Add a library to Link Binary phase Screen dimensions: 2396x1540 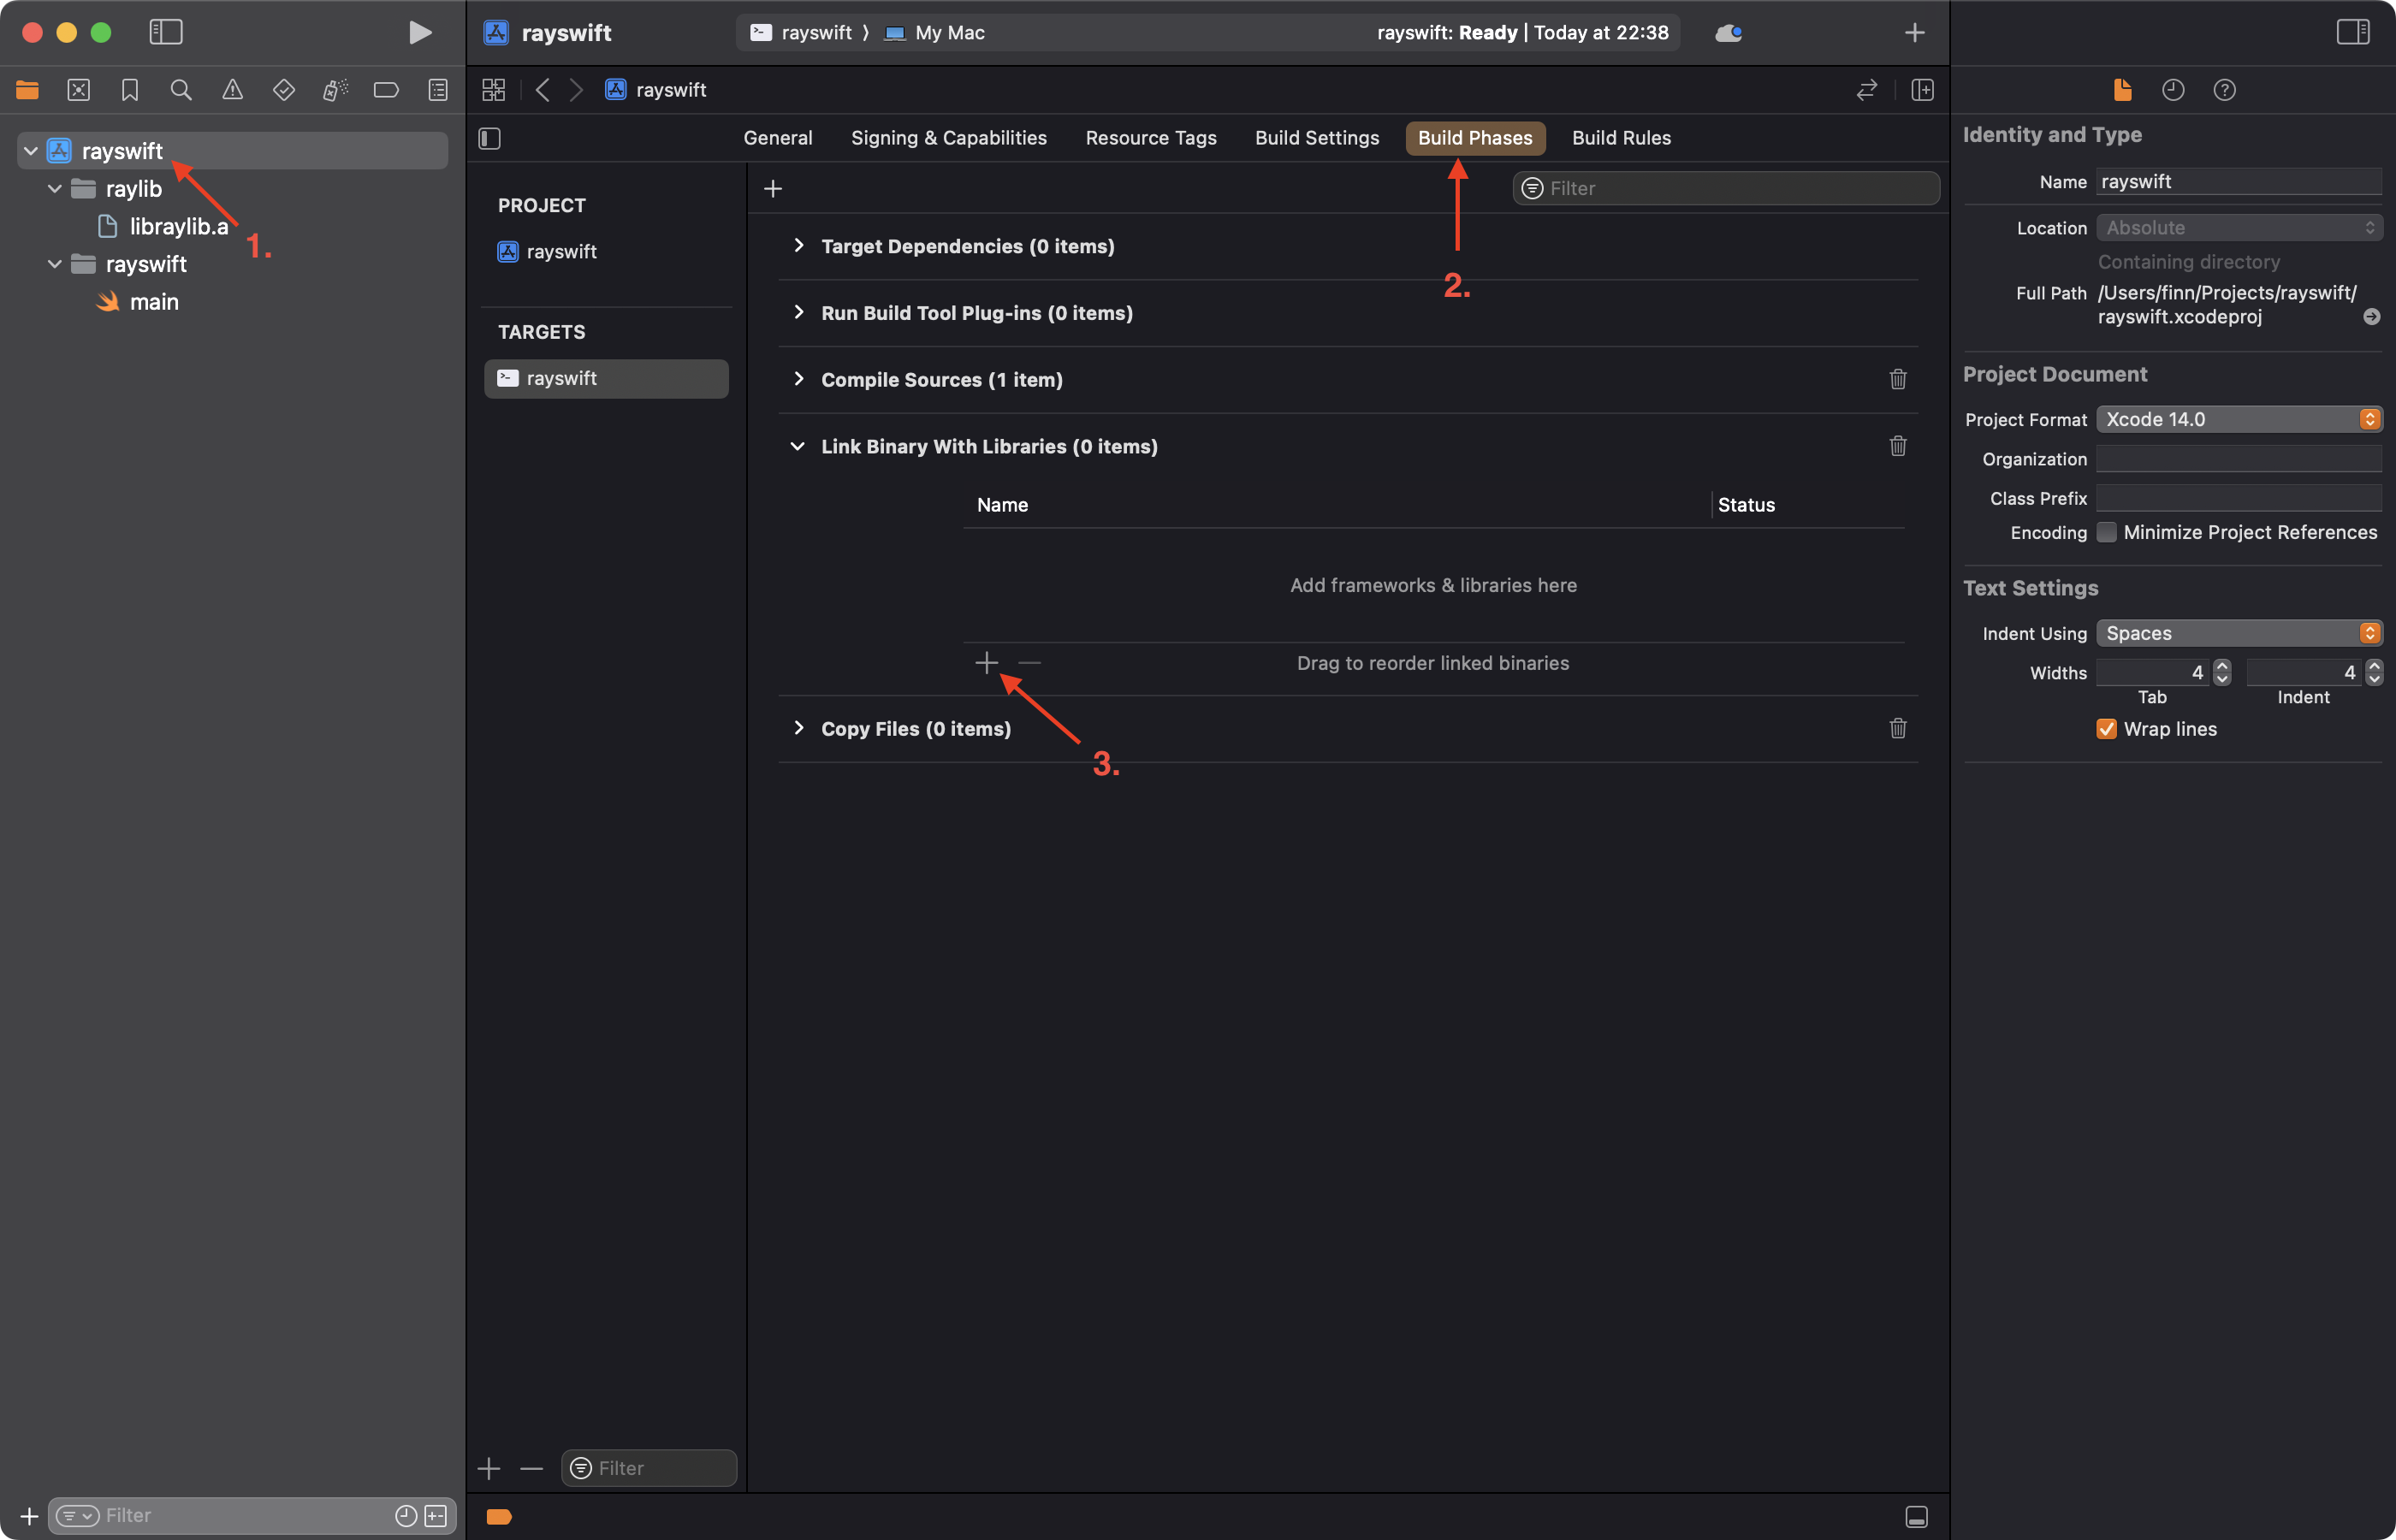tap(986, 663)
